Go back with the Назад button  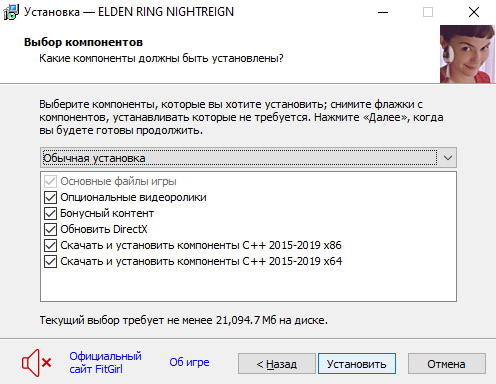tap(277, 364)
